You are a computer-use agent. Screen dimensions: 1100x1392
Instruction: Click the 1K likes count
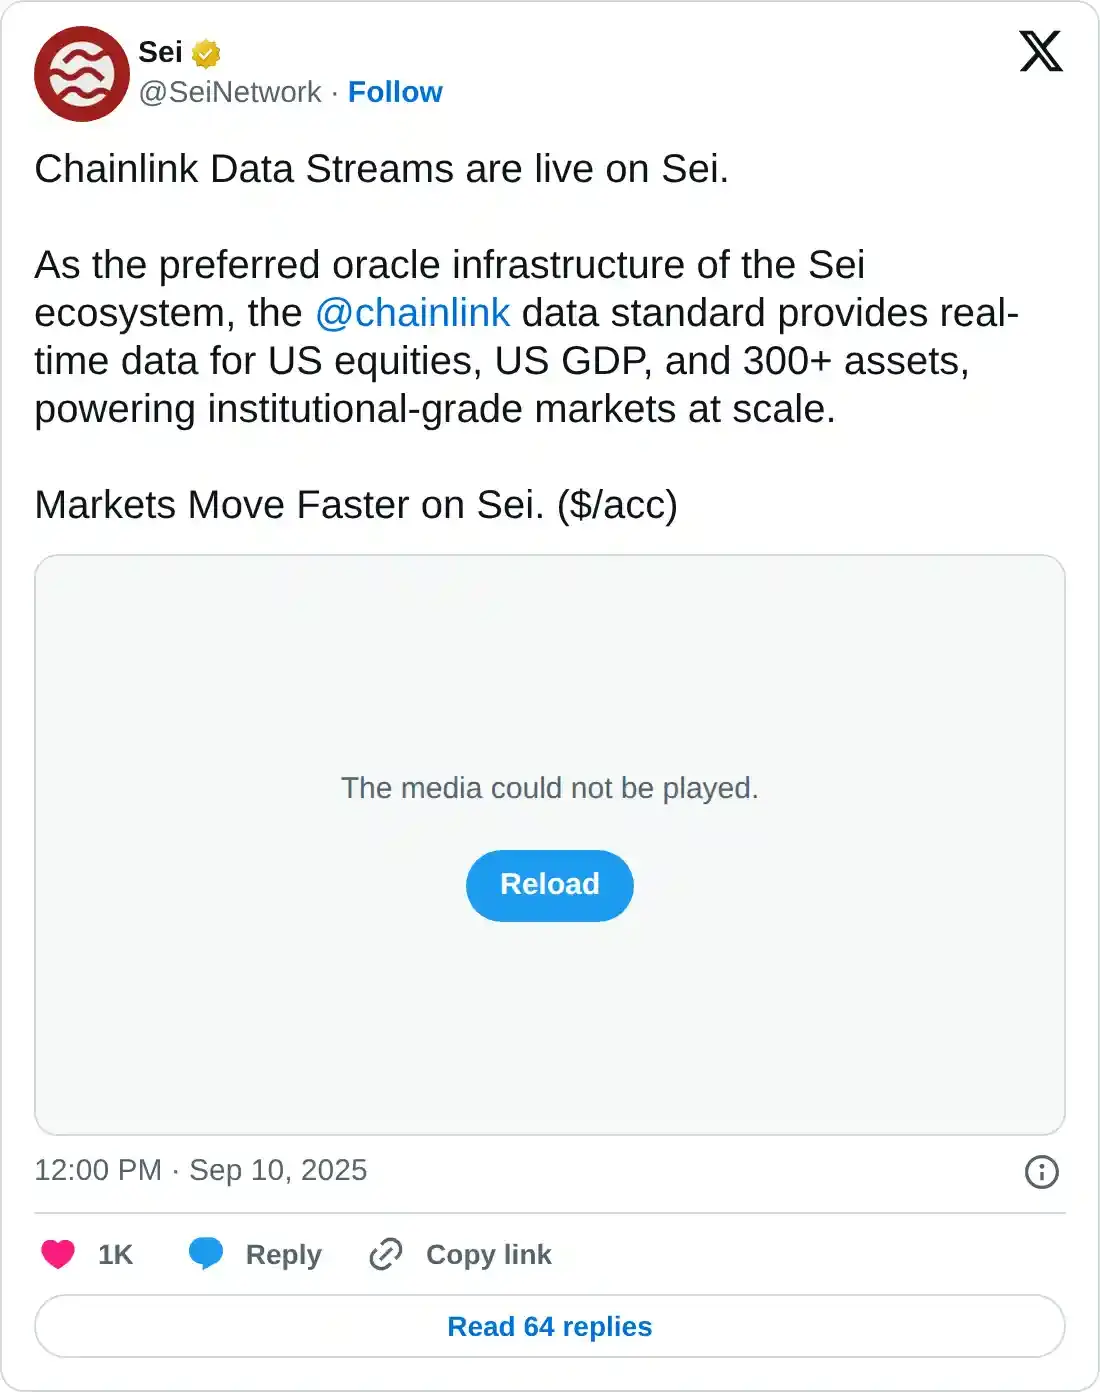coord(115,1255)
